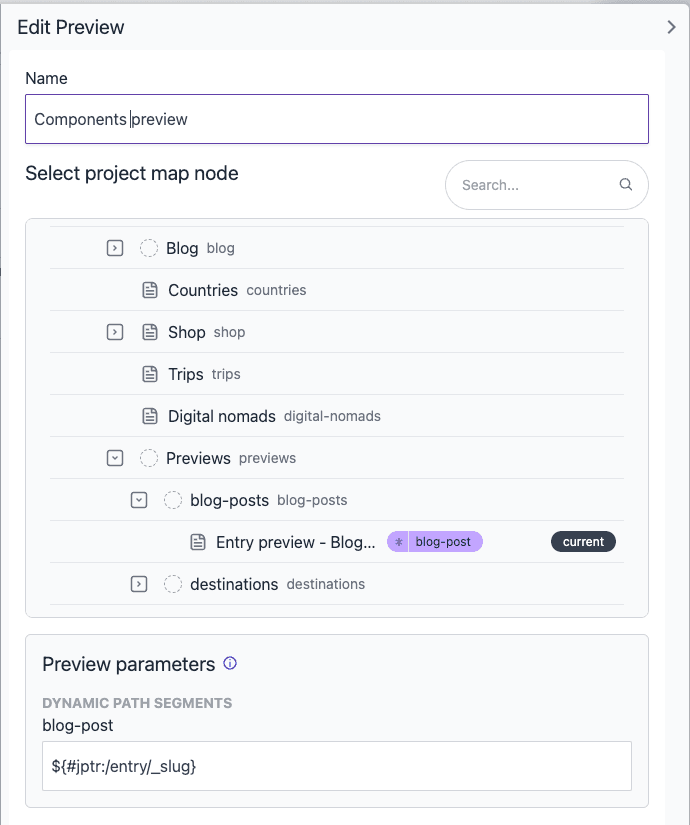Expand the destinations tree node
The width and height of the screenshot is (690, 825).
click(x=139, y=584)
